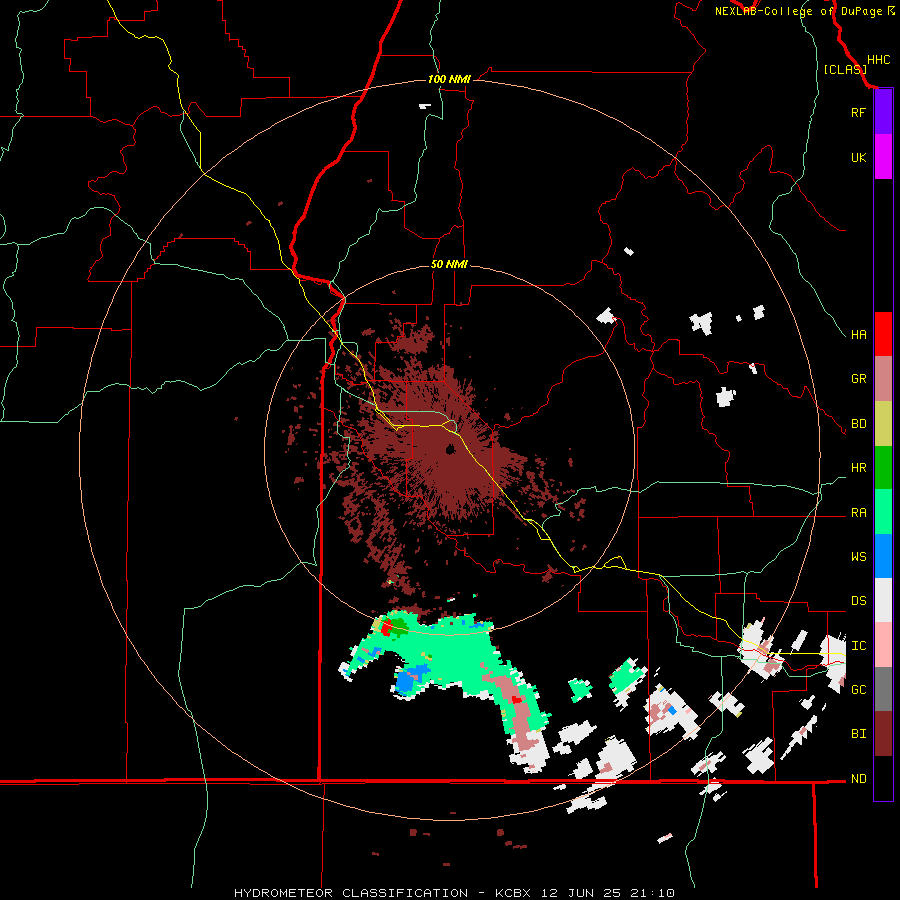
Task: Click the ND black legend swatch
Action: click(x=883, y=778)
